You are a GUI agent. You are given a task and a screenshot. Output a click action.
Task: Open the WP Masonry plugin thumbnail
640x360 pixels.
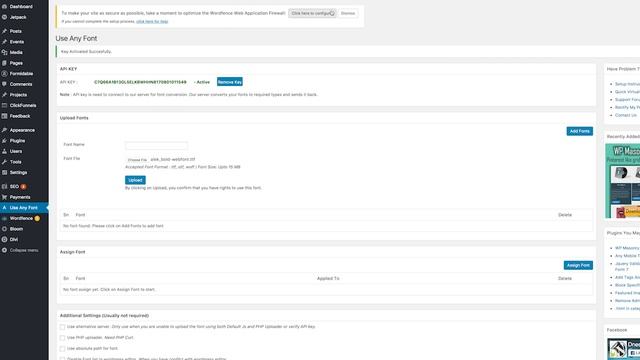[x=622, y=181]
